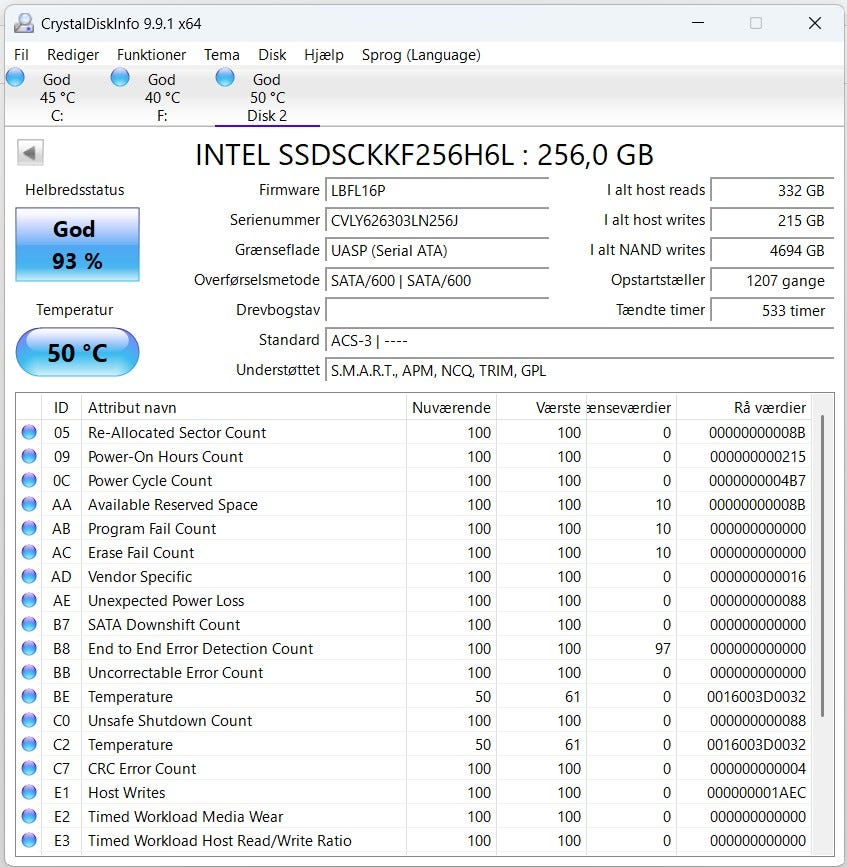Click the serial number field CVLY626303LN256J
847x867 pixels.
pyautogui.click(x=437, y=220)
